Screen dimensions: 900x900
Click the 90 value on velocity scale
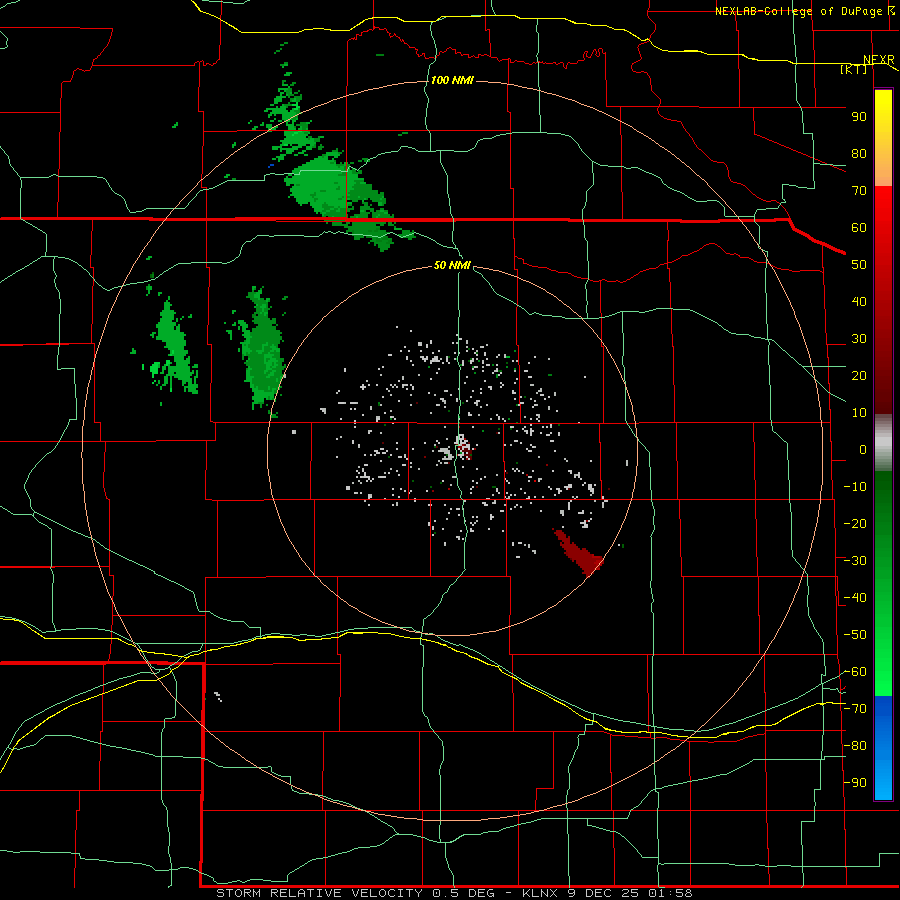coord(859,117)
